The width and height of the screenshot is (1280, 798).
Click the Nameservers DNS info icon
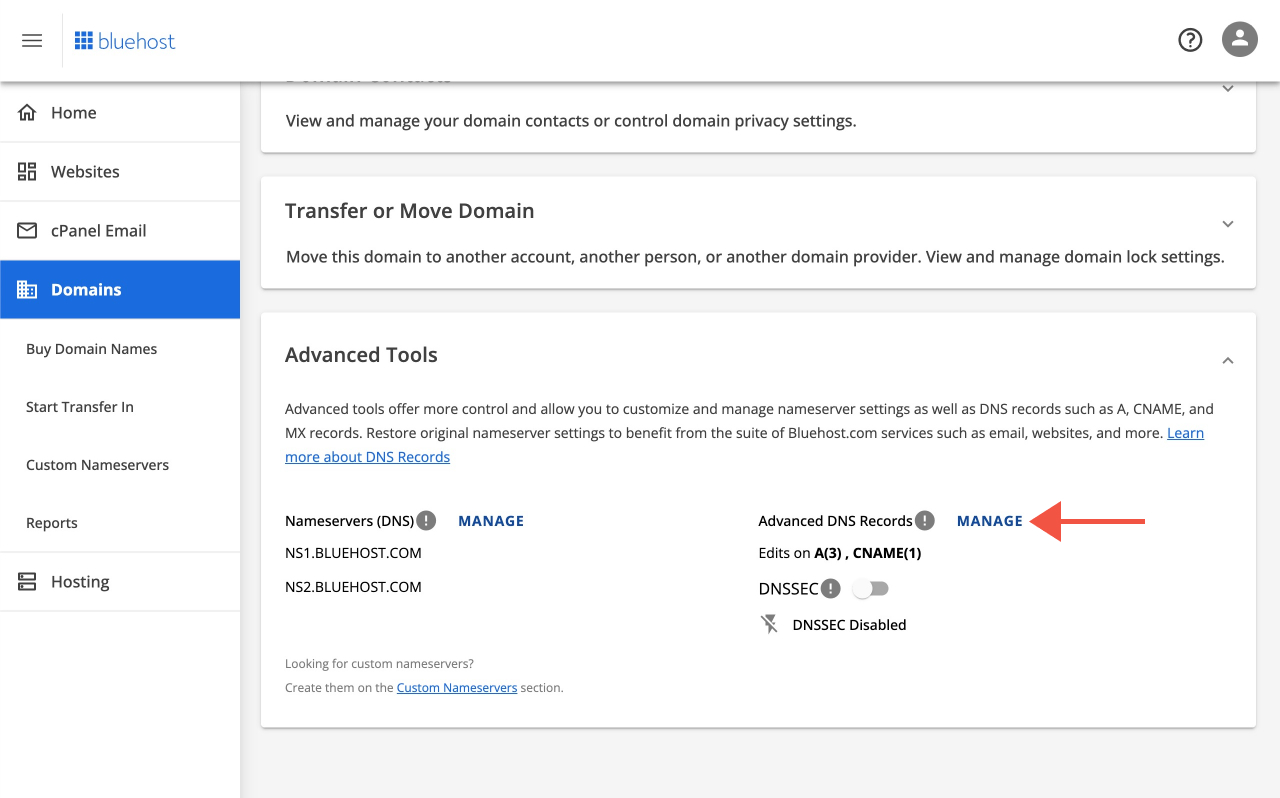[428, 520]
